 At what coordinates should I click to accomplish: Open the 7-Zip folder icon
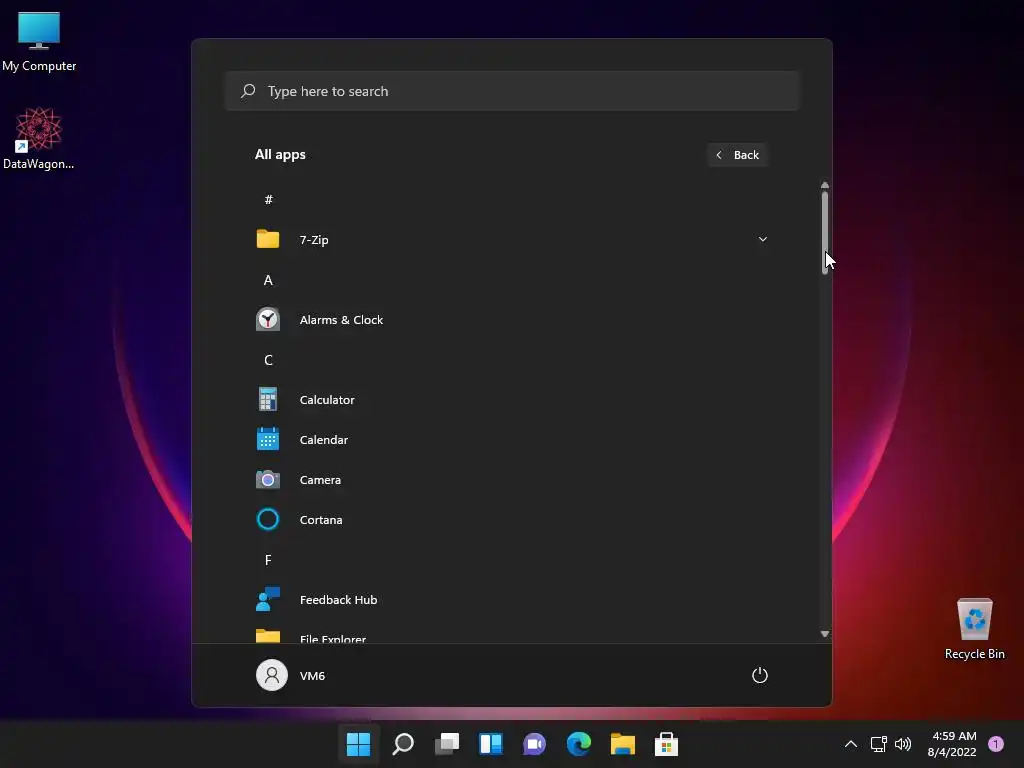[x=268, y=239]
